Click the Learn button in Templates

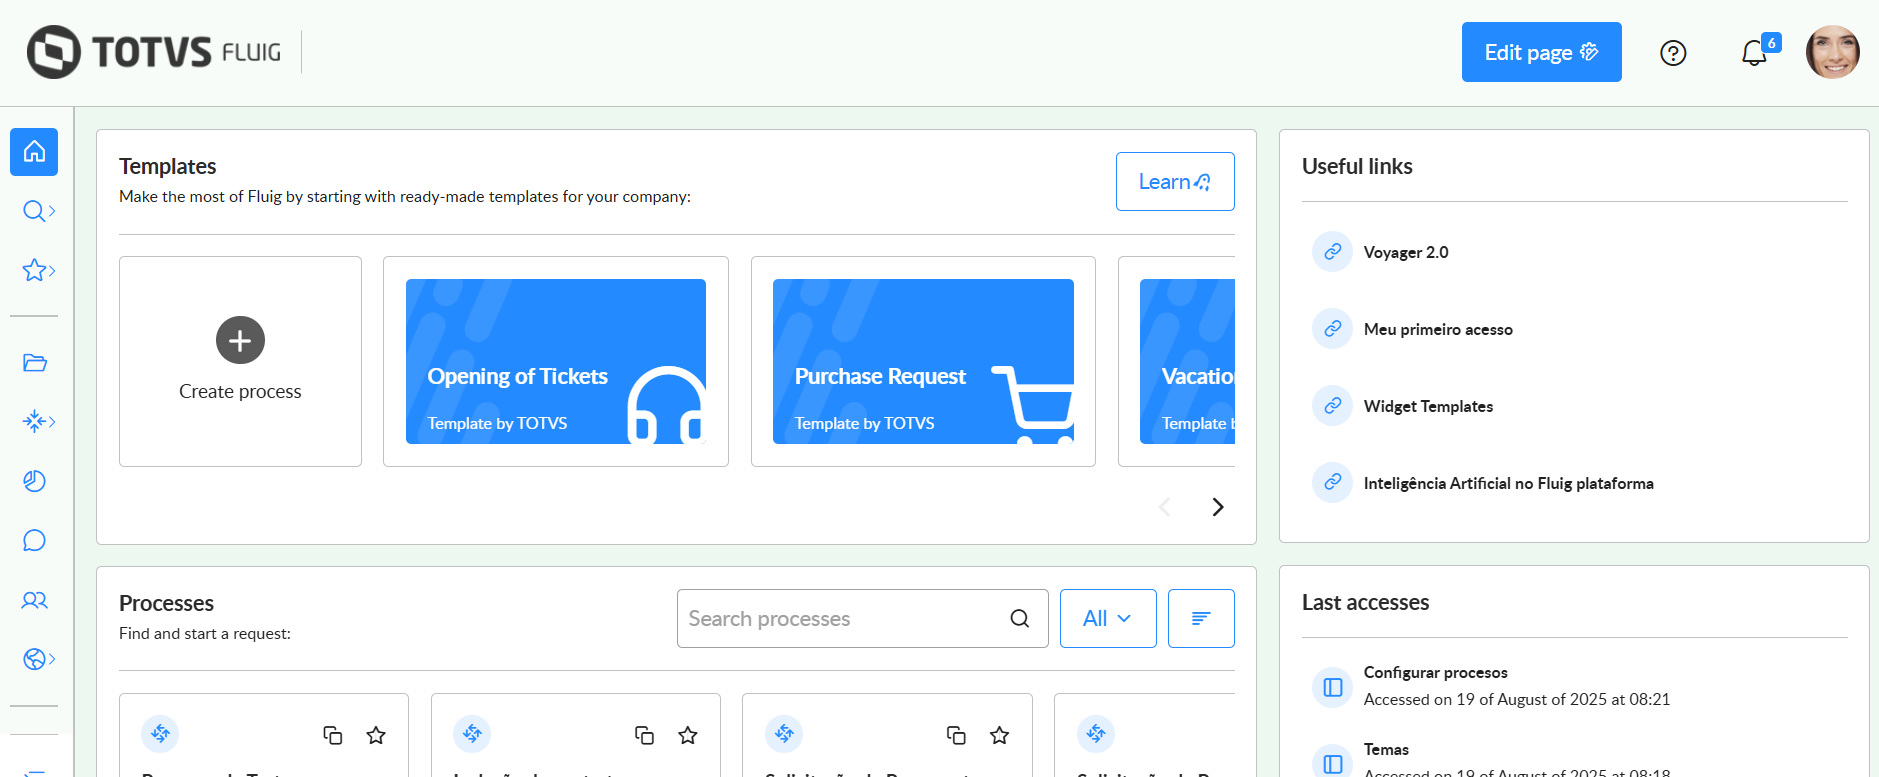pyautogui.click(x=1175, y=181)
